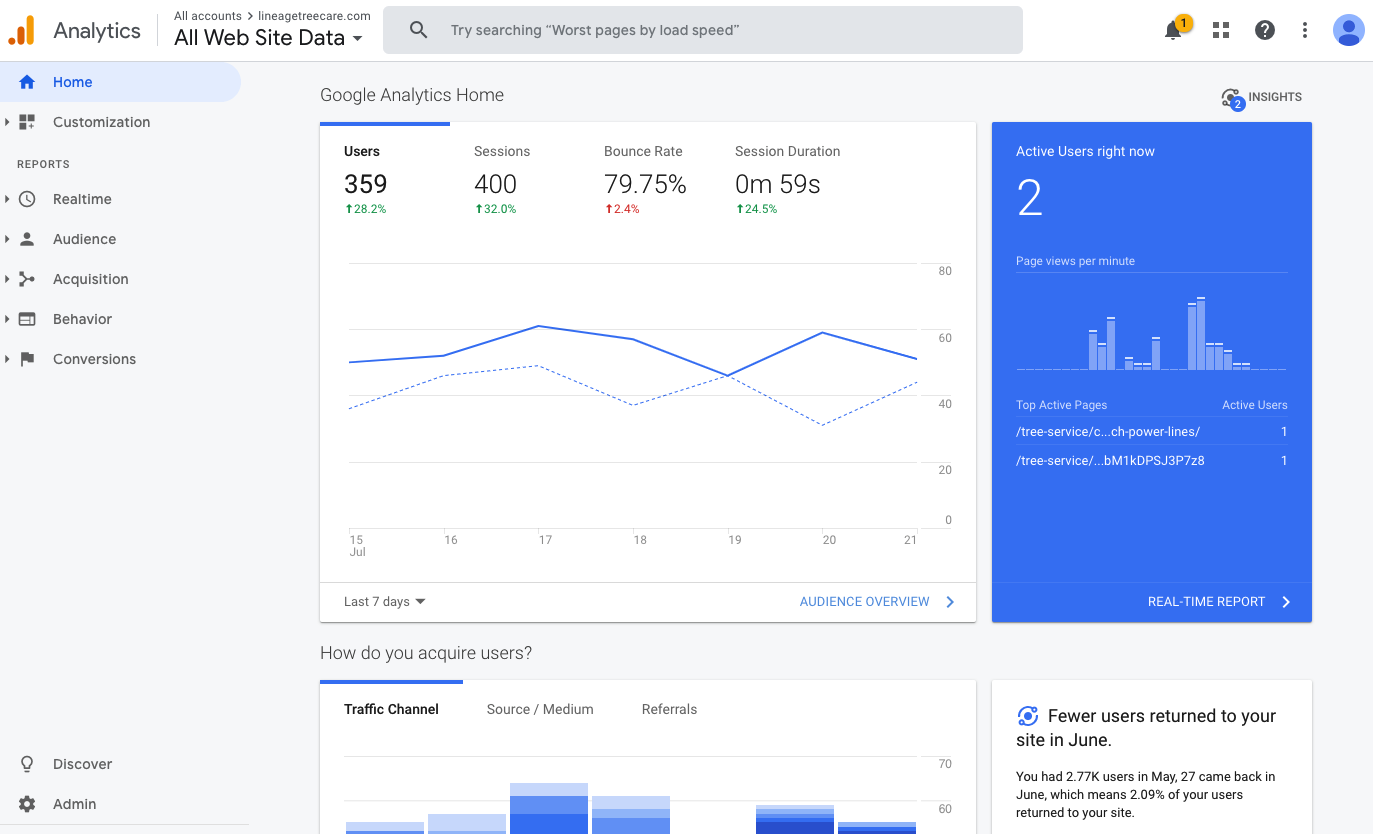1373x834 pixels.
Task: Expand the Acquisition reports arrow
Action: 7,279
